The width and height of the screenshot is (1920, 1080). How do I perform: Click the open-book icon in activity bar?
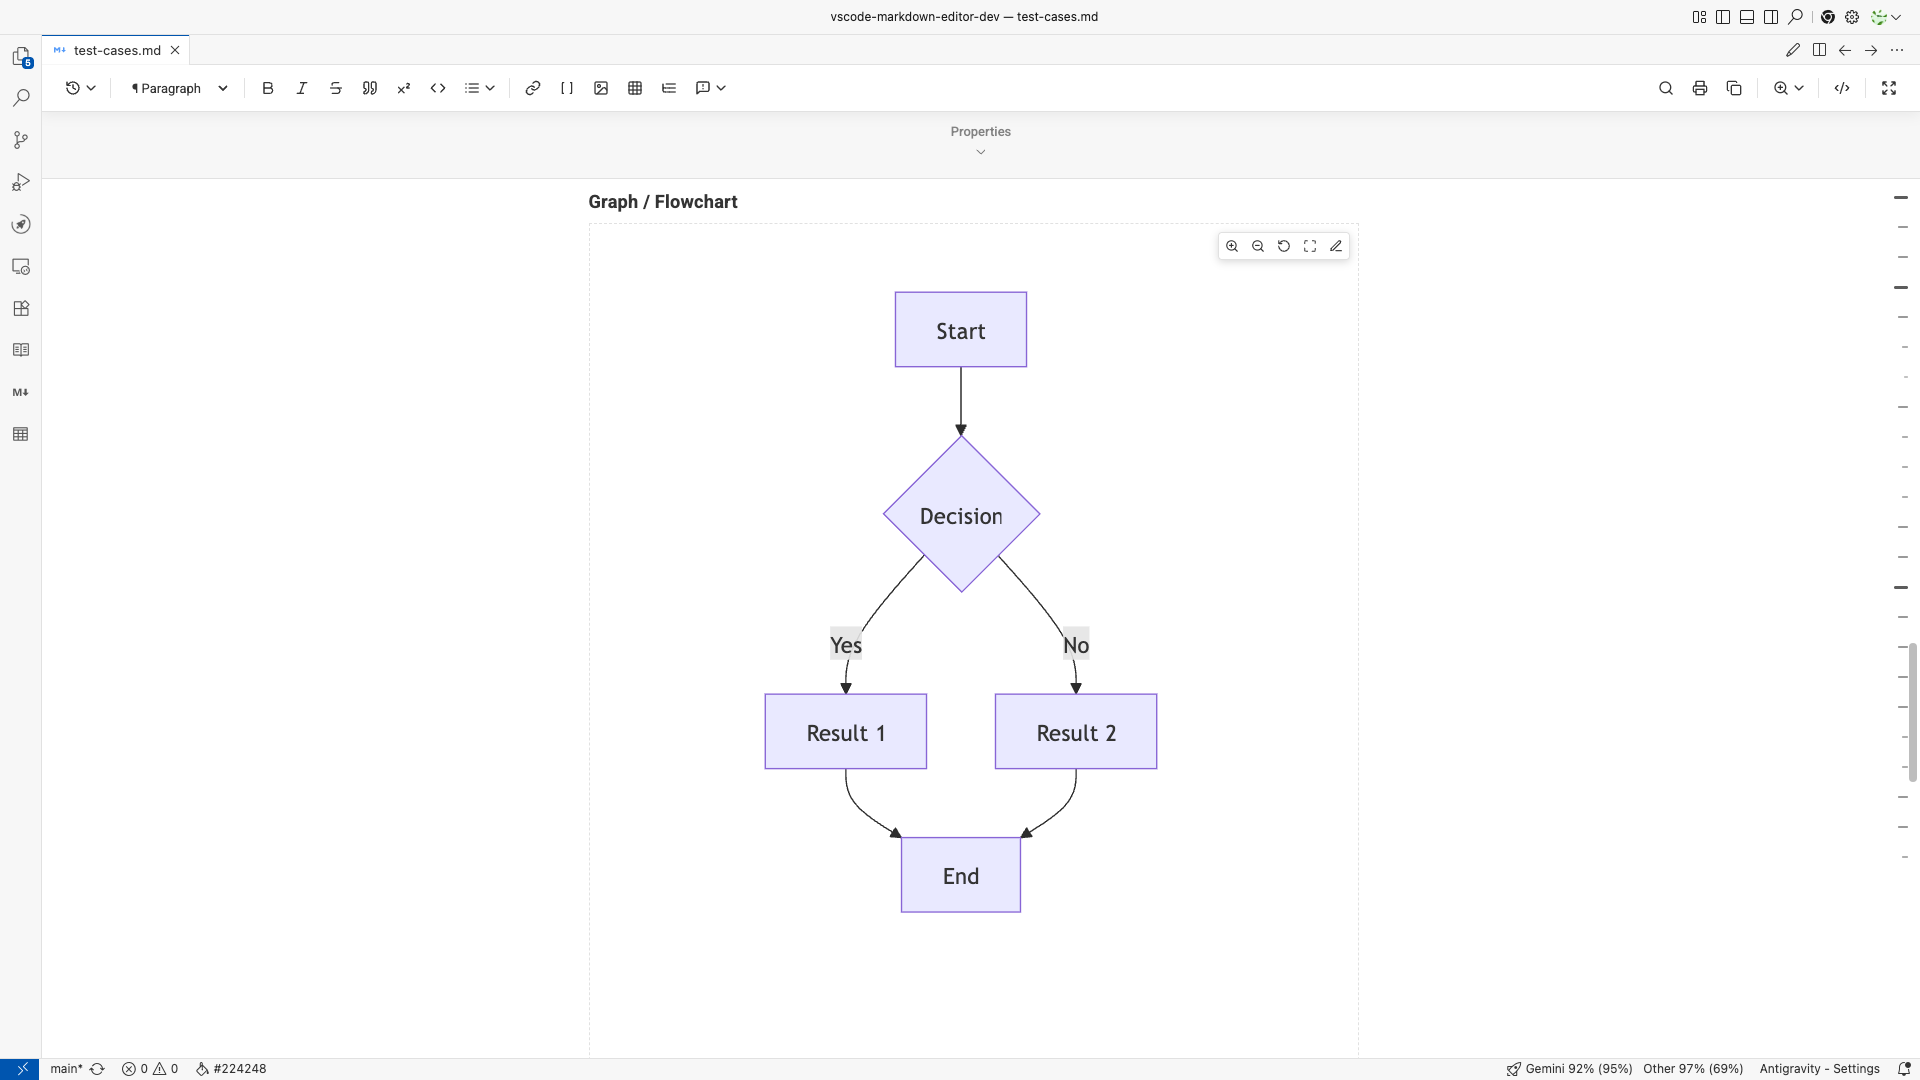click(x=21, y=350)
